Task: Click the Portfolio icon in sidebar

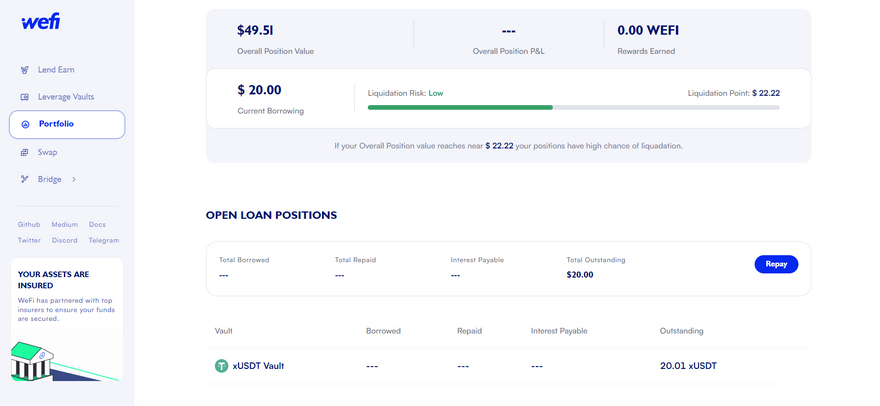Action: coord(25,125)
